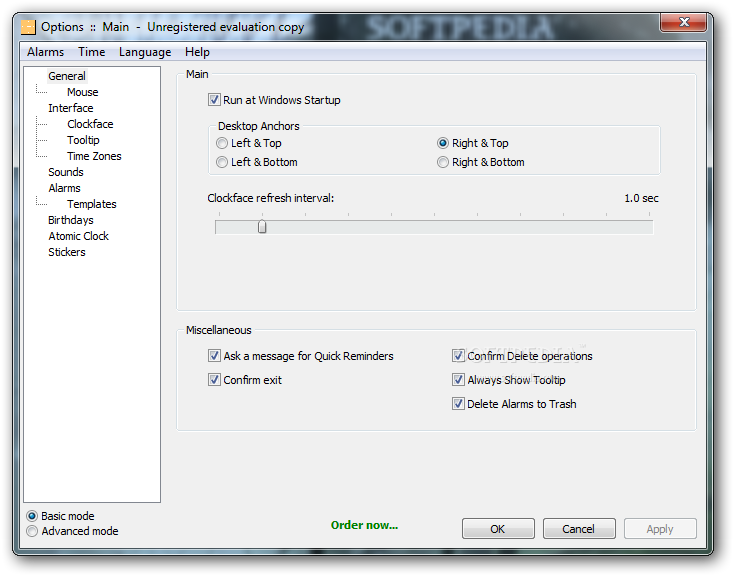The width and height of the screenshot is (734, 576).
Task: Toggle Always Show Tooltip option
Action: click(x=458, y=380)
